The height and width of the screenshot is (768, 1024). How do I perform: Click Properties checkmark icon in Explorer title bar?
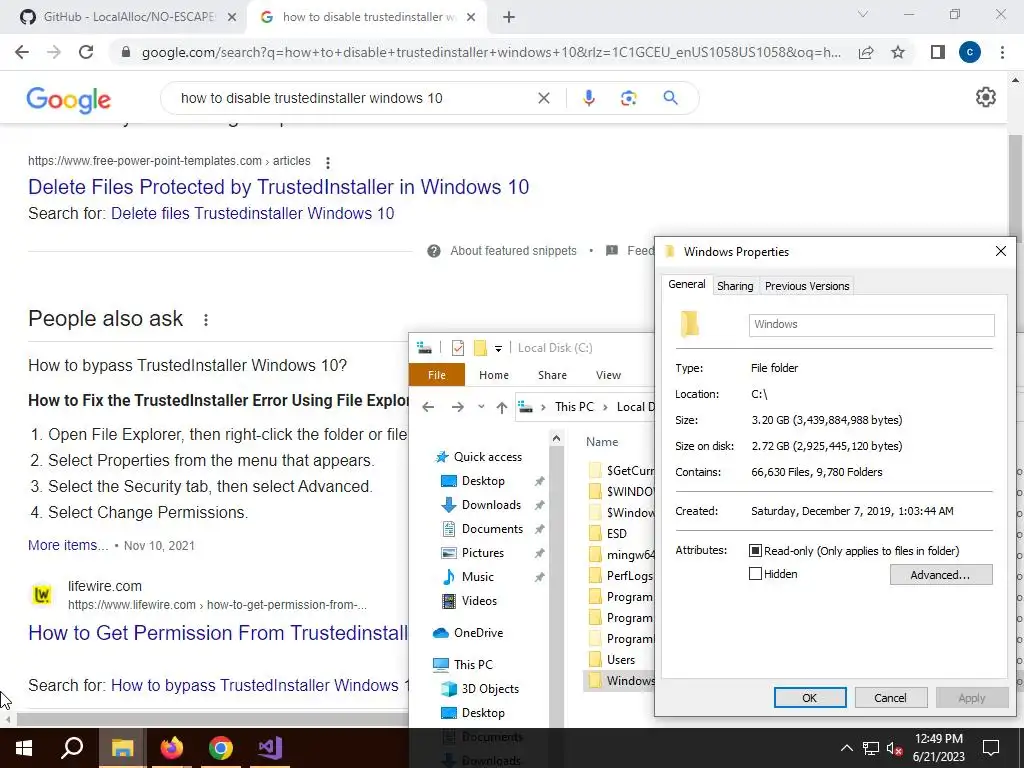point(458,348)
